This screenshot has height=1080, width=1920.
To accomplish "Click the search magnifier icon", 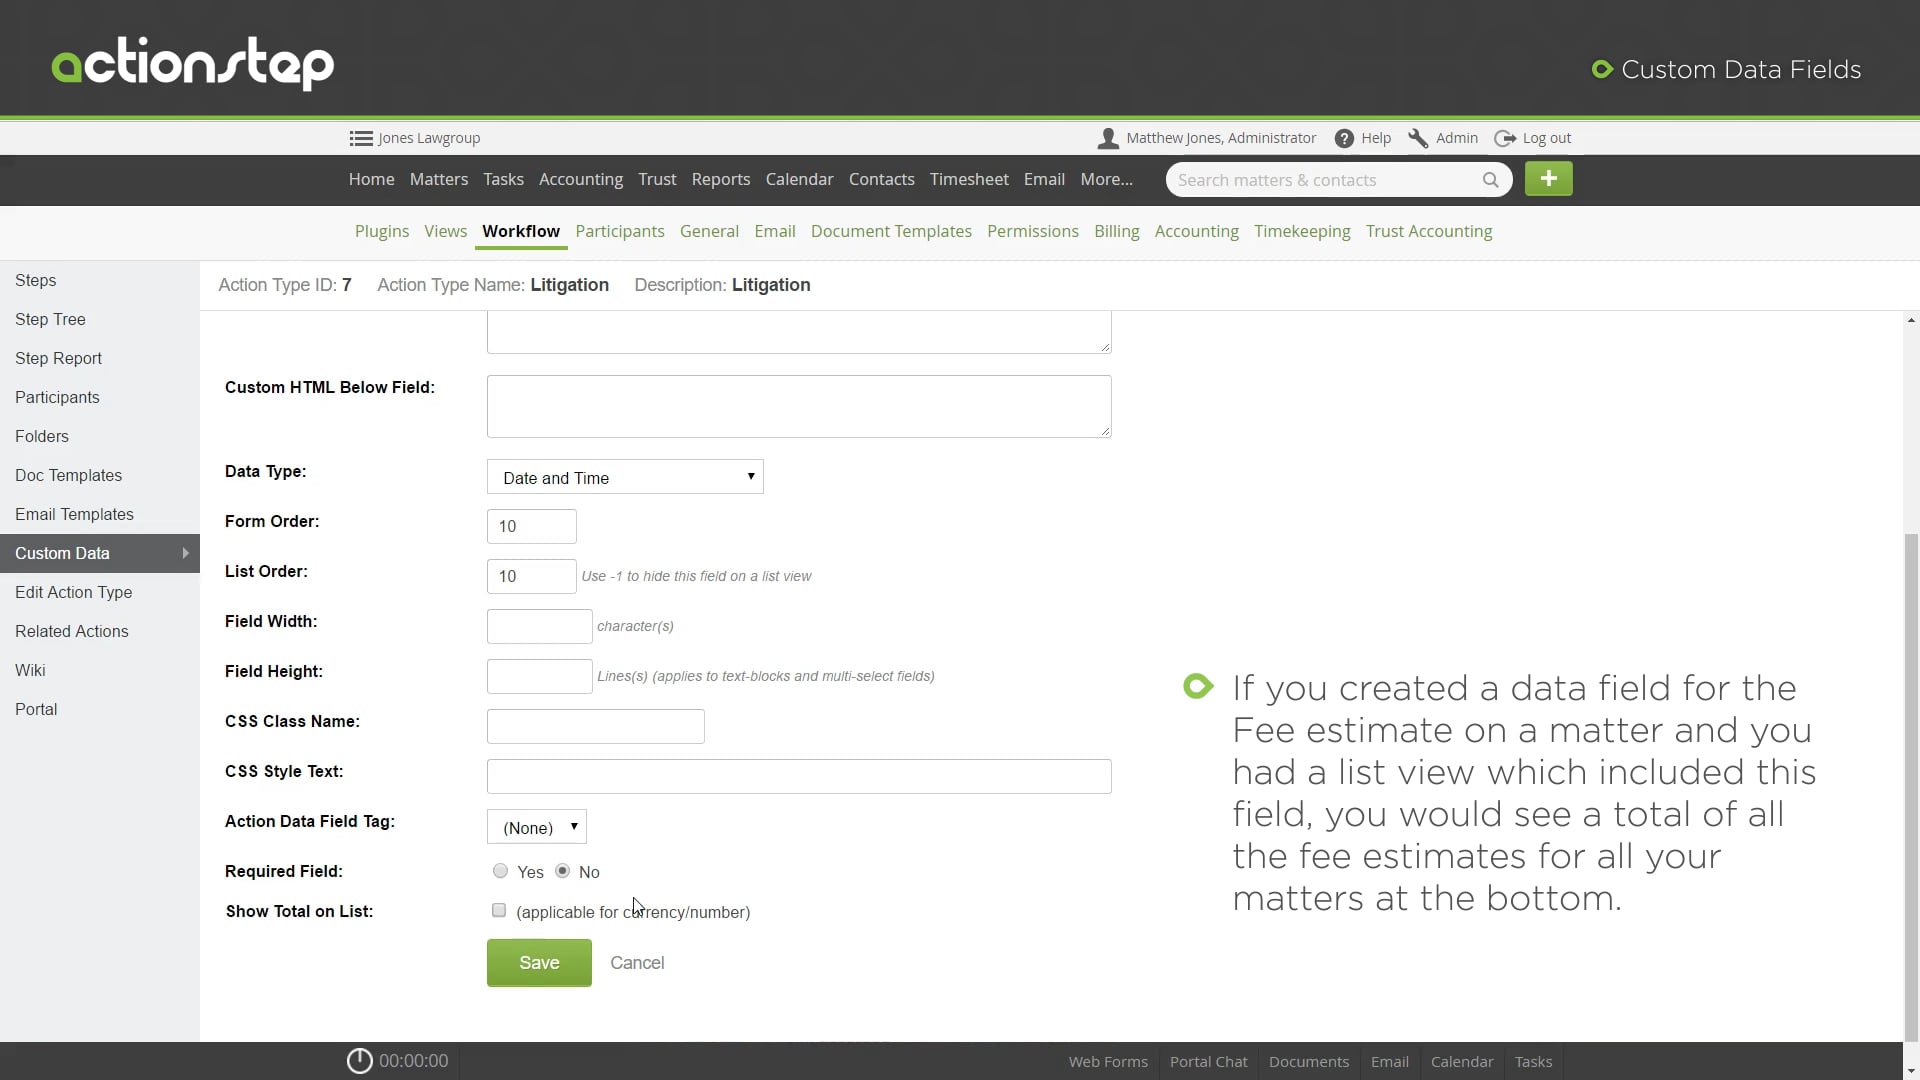I will [x=1490, y=180].
